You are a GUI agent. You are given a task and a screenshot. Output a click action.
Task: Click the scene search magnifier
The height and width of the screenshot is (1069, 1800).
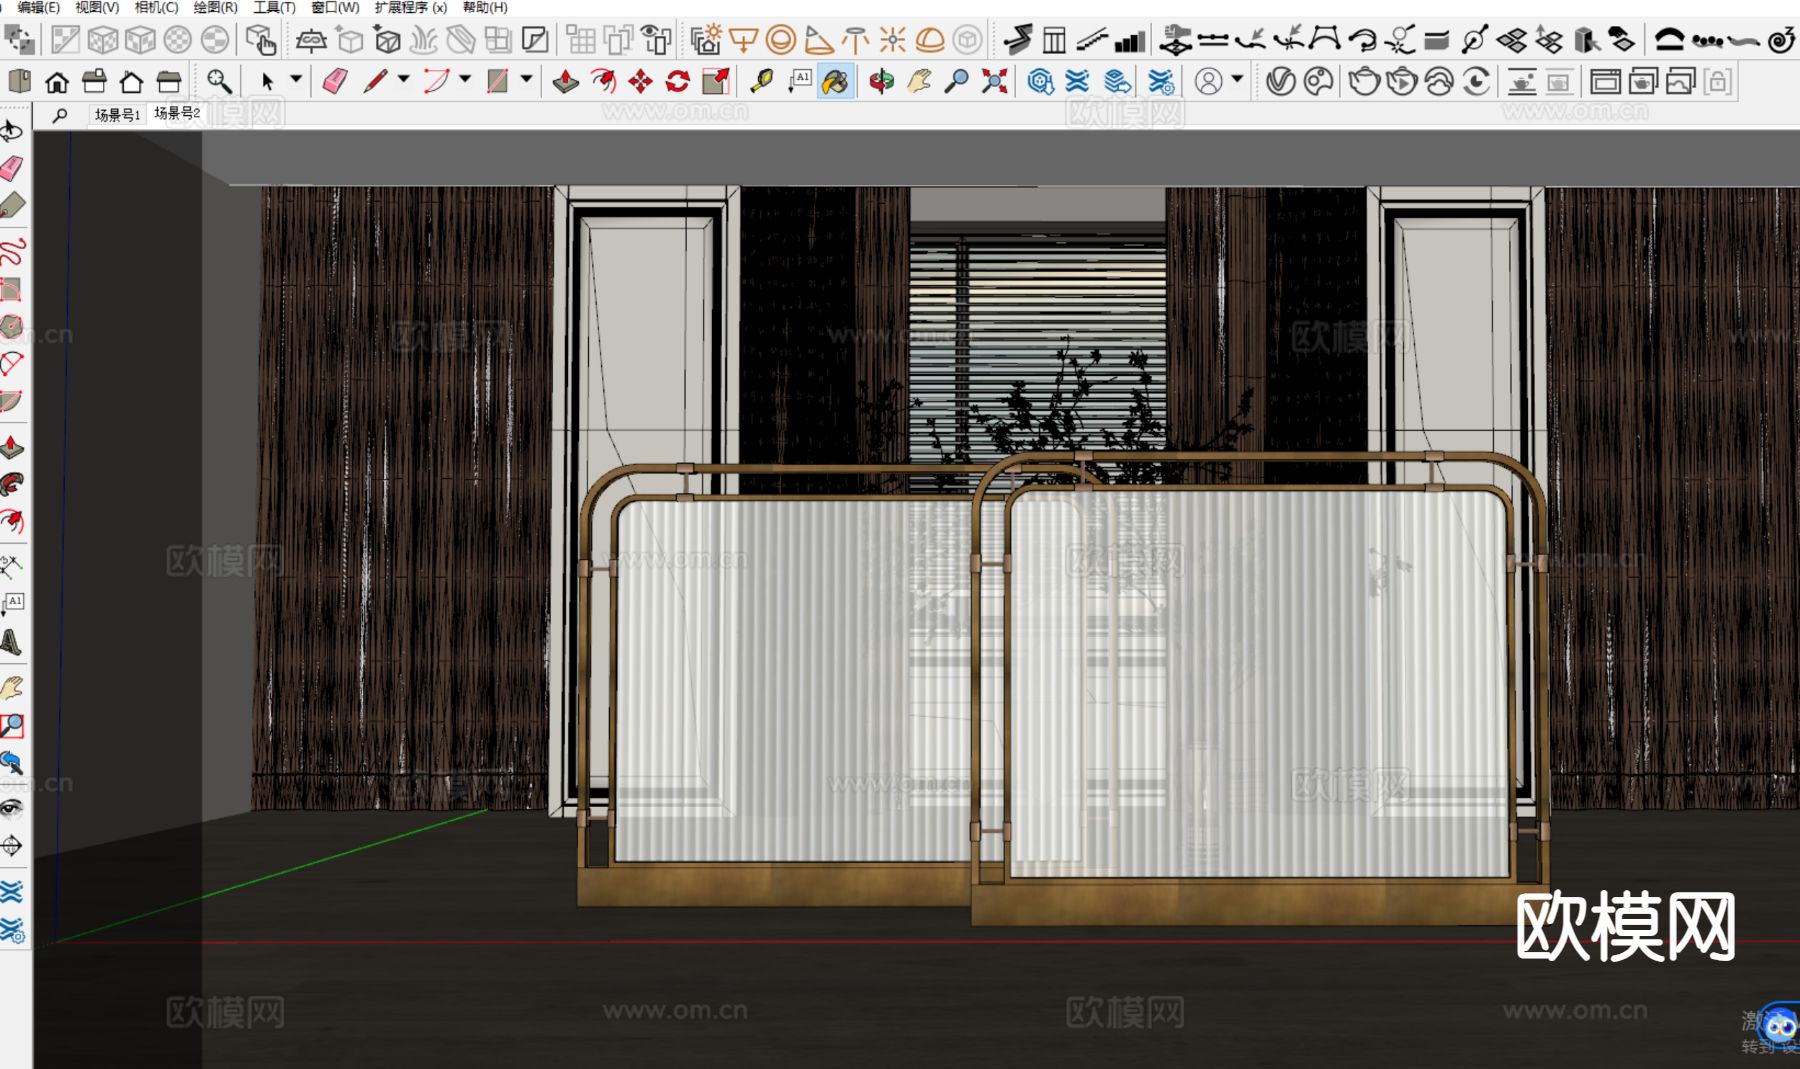click(x=60, y=115)
